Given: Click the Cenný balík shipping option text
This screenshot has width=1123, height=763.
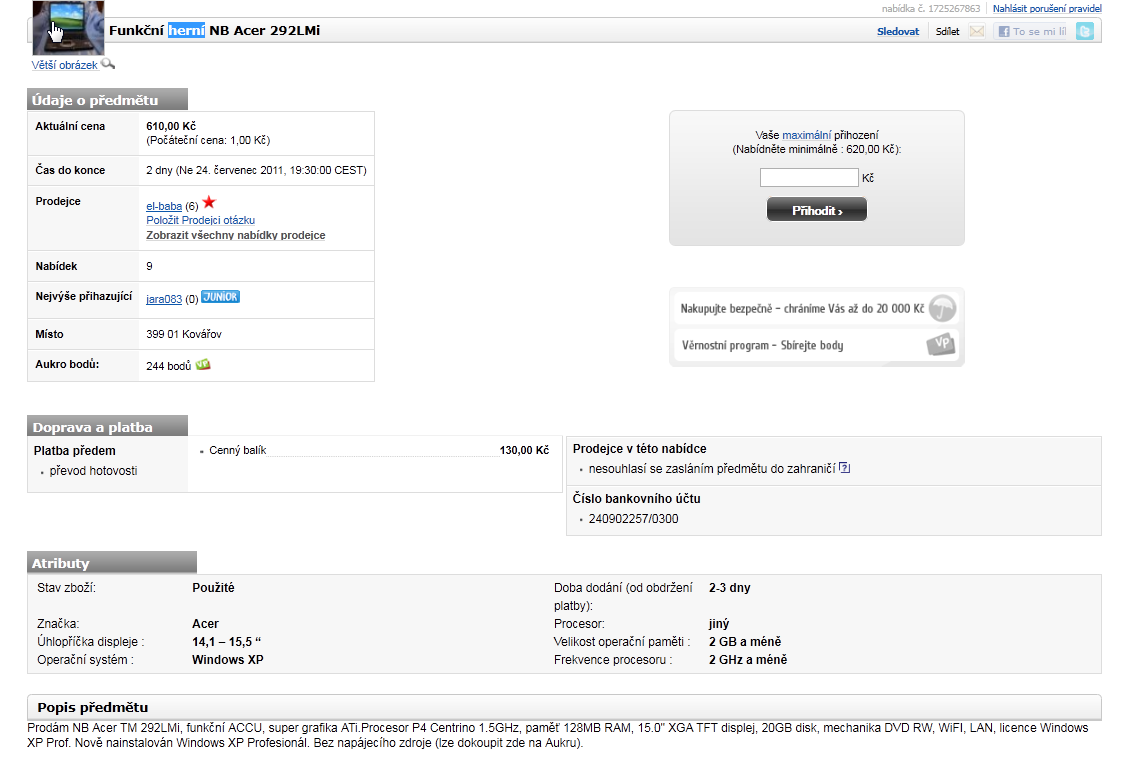Looking at the screenshot, I should tap(238, 450).
